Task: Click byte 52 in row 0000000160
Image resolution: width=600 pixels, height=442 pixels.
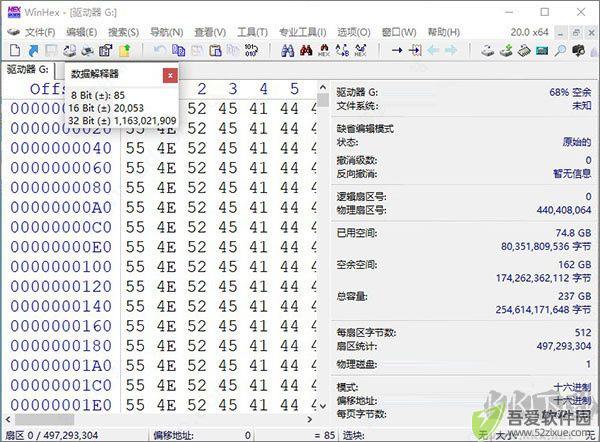Action: [197, 326]
